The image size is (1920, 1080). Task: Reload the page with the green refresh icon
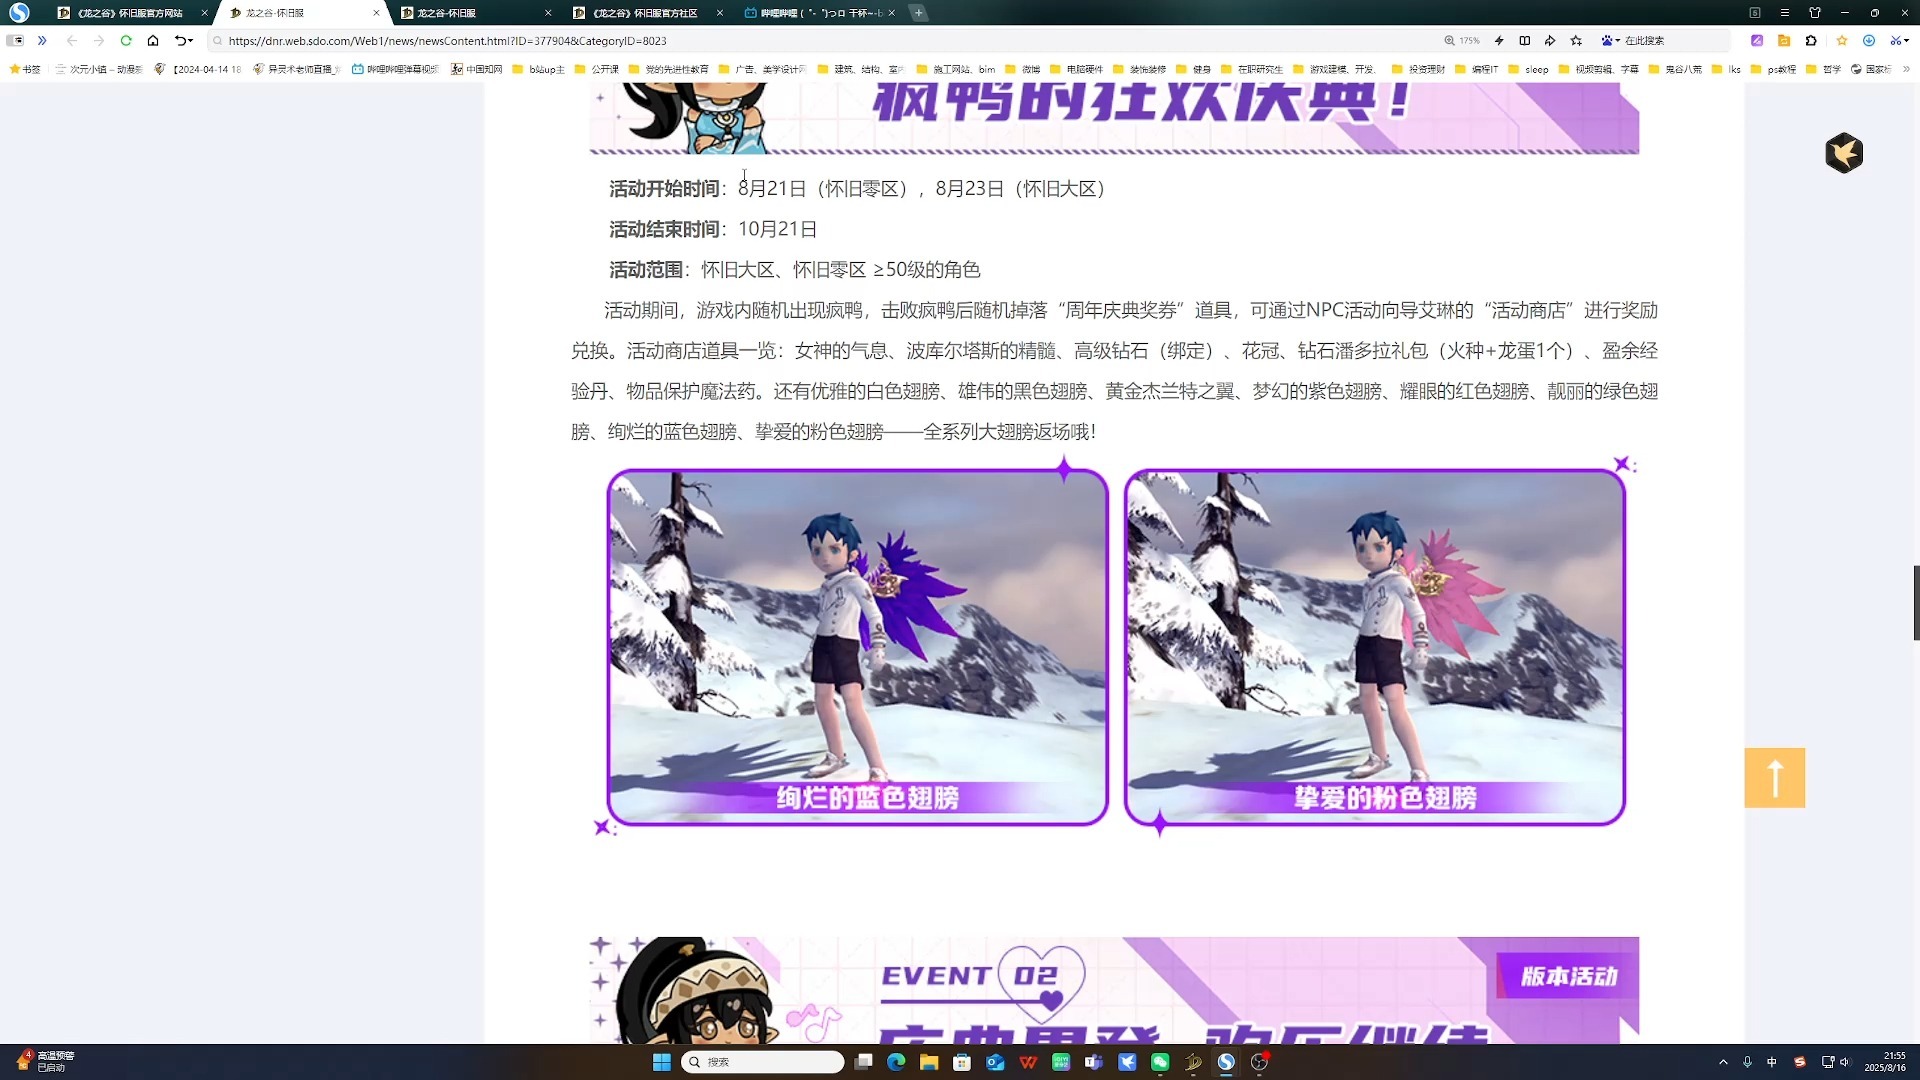(126, 41)
